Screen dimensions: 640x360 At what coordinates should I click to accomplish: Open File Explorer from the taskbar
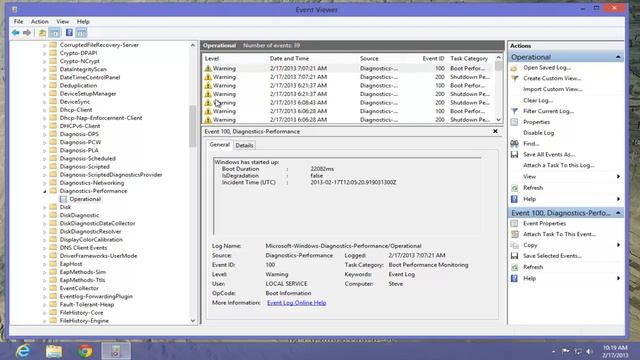click(54, 351)
